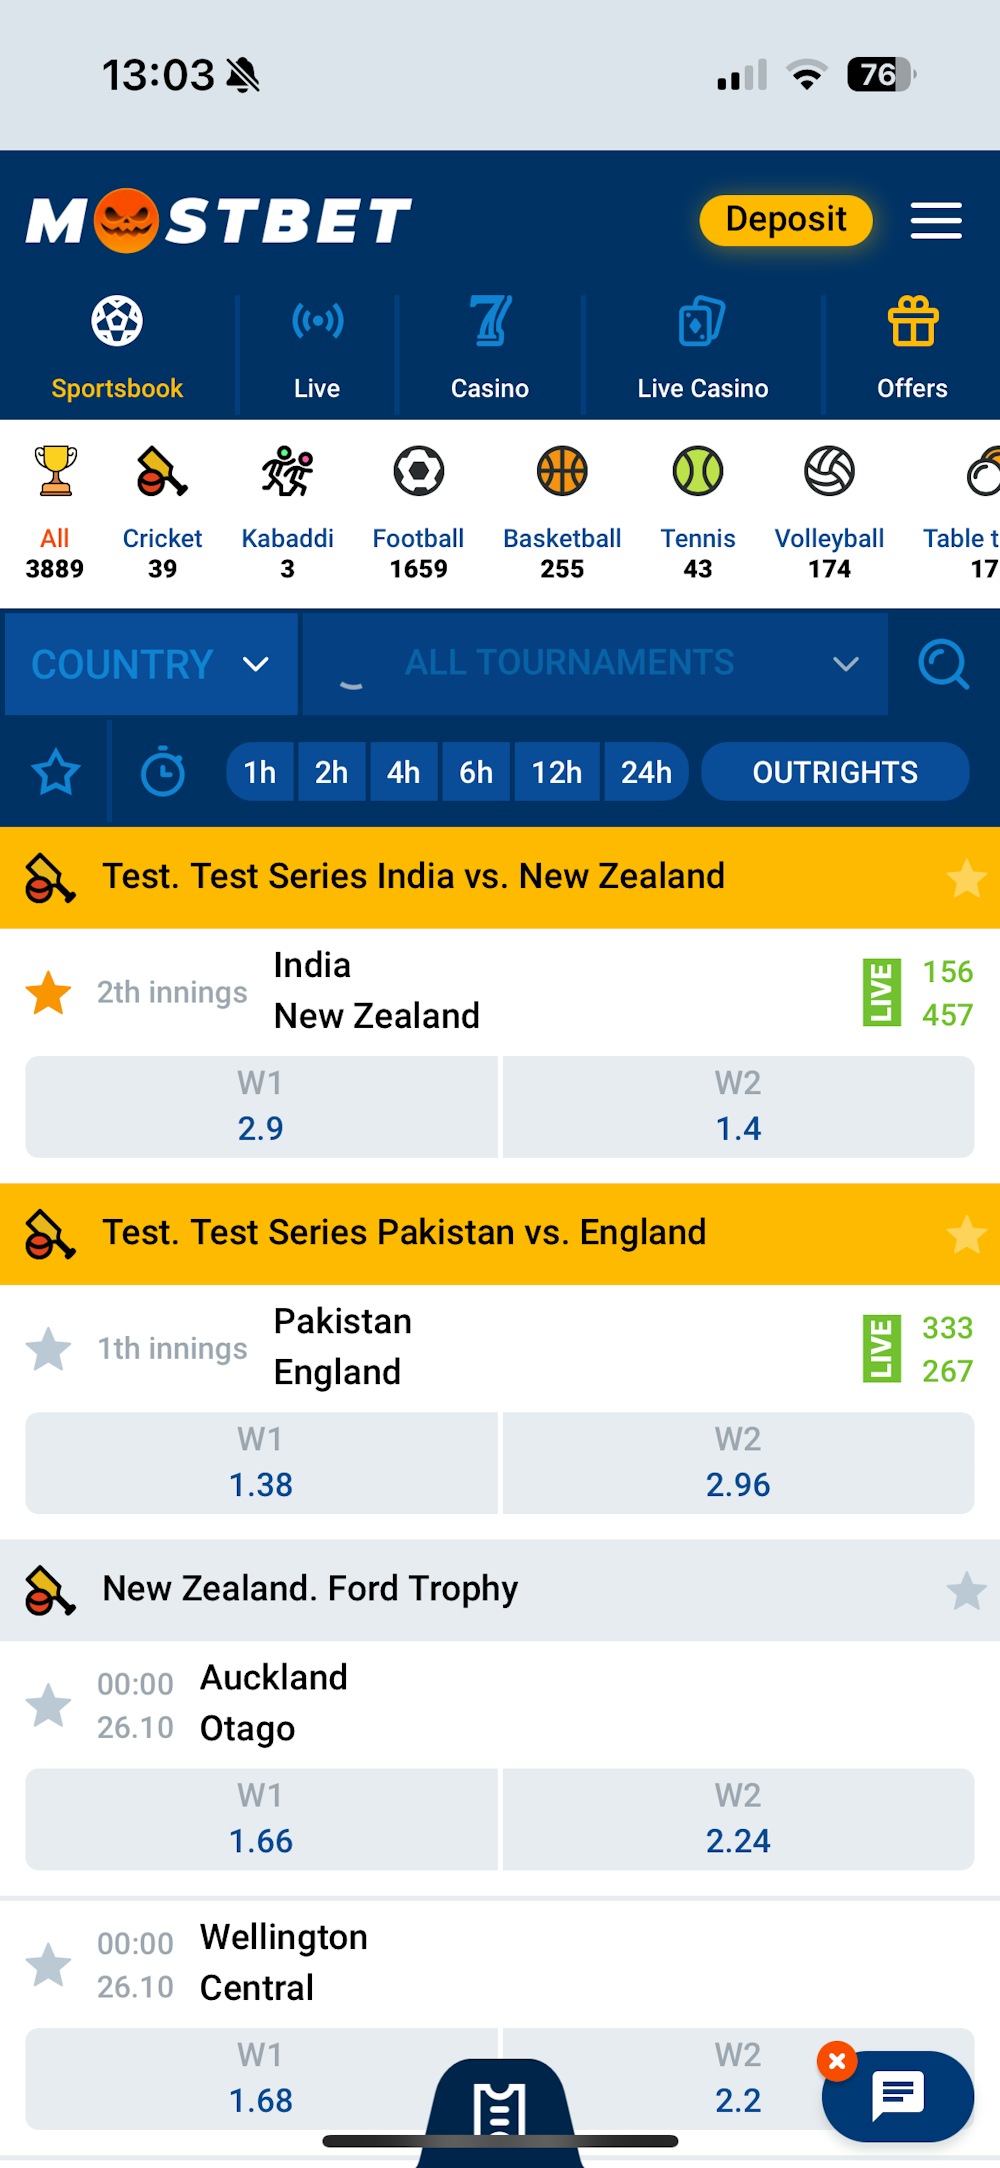The width and height of the screenshot is (1000, 2168).
Task: Favorite the India vs New Zealand match
Action: [x=48, y=992]
